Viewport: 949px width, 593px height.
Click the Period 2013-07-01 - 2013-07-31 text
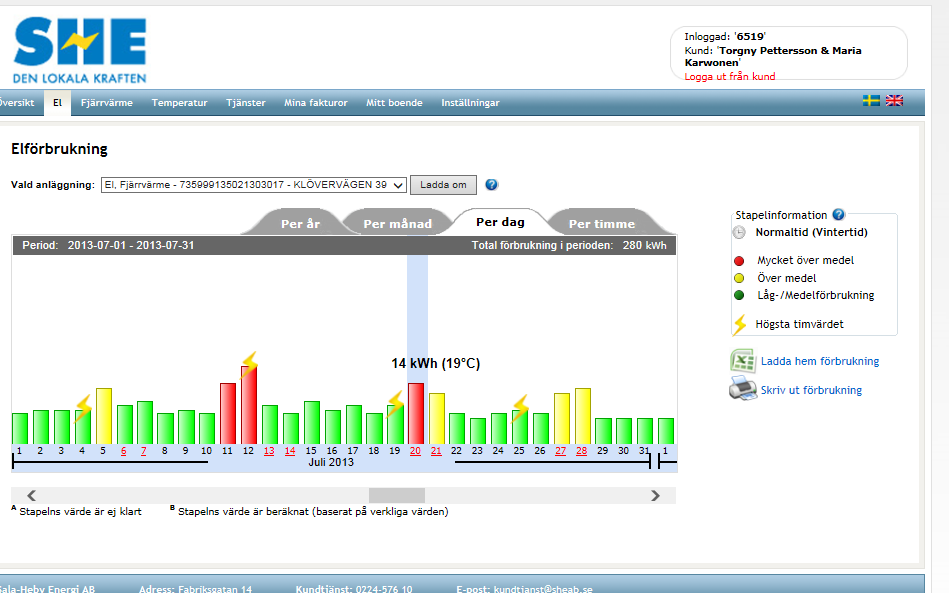(108, 246)
